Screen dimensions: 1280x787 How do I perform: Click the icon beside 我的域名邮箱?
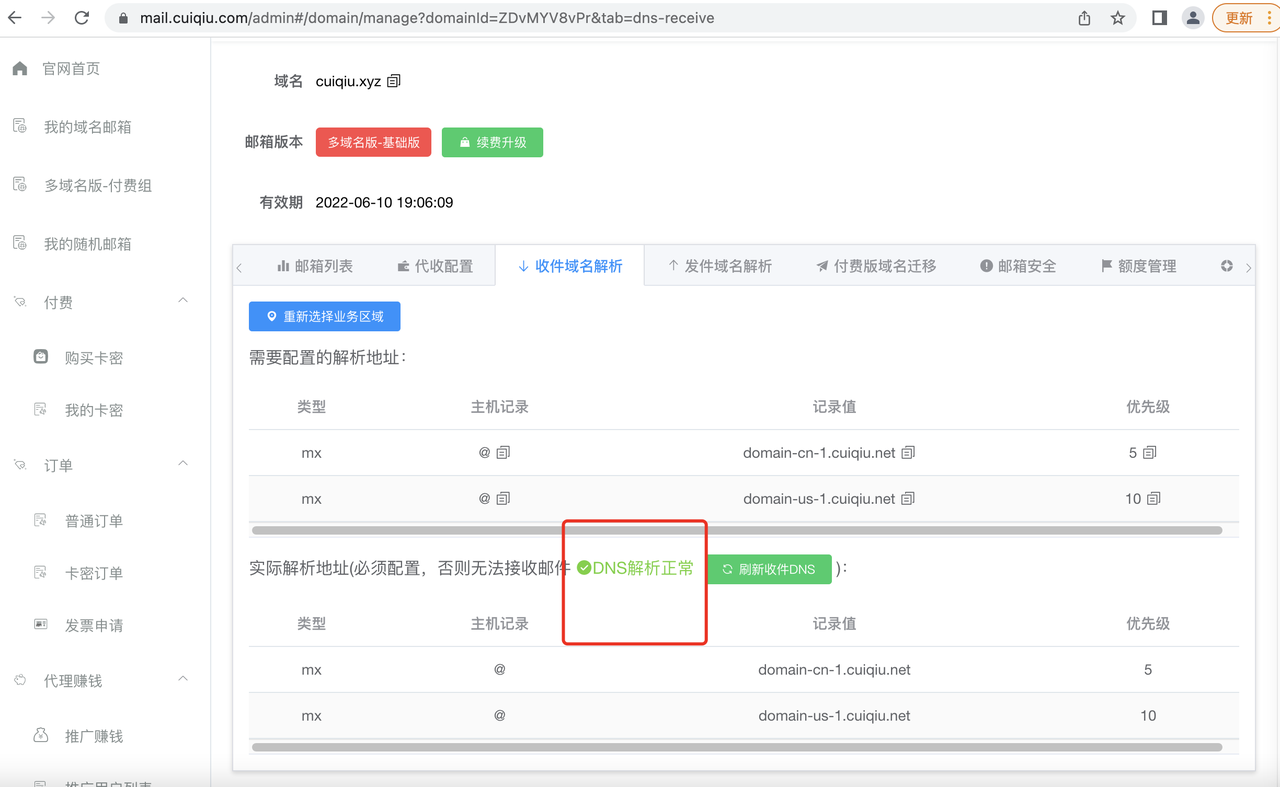(19, 126)
